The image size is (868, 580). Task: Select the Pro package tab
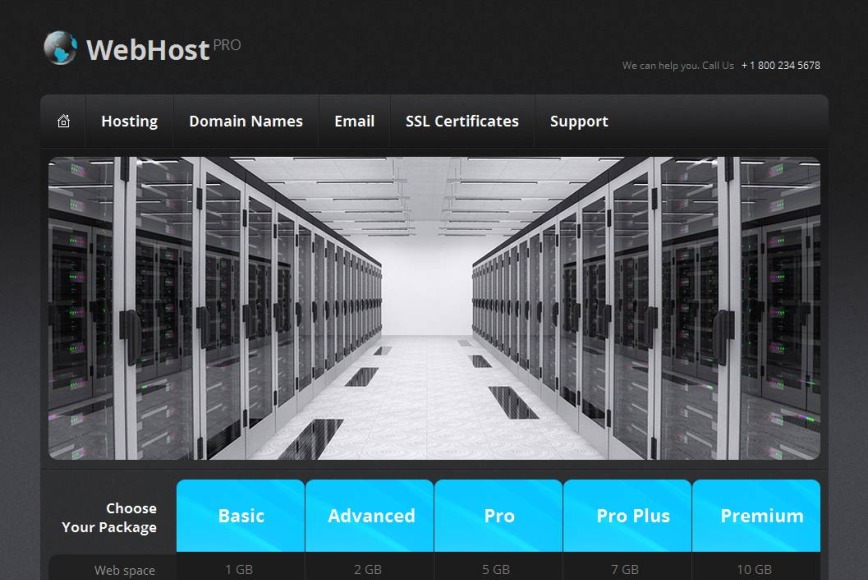tap(499, 516)
